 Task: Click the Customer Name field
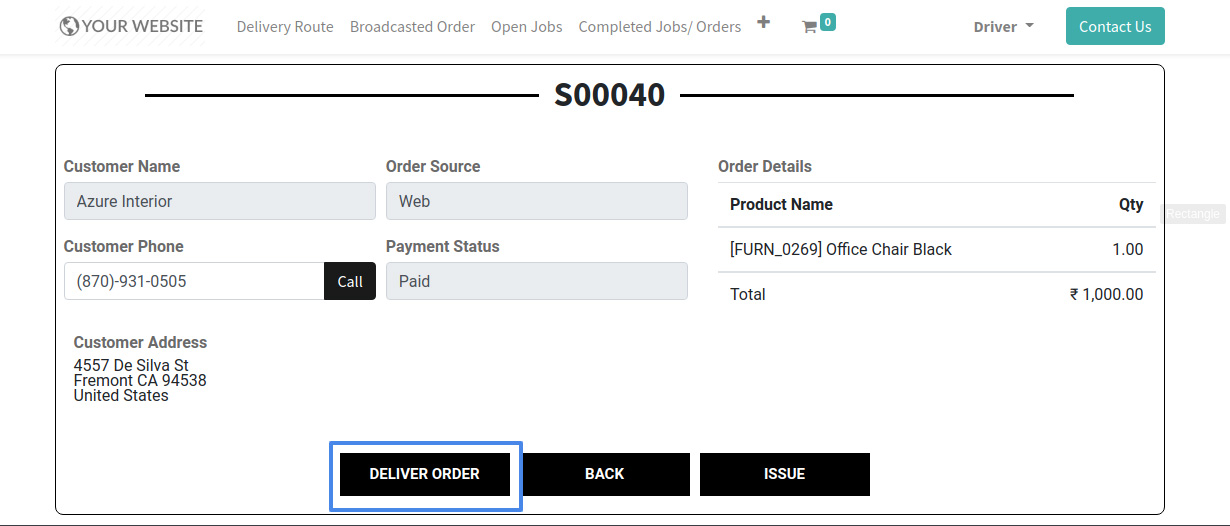[219, 201]
